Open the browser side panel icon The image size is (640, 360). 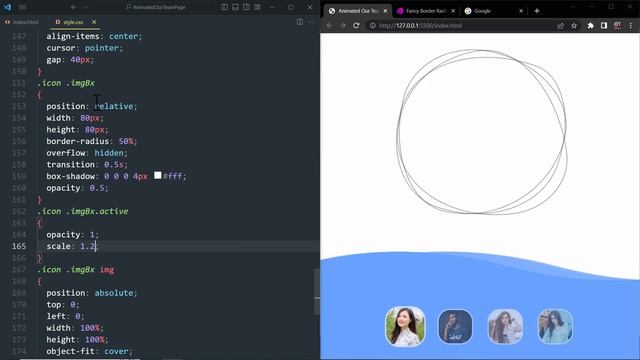[x=604, y=25]
